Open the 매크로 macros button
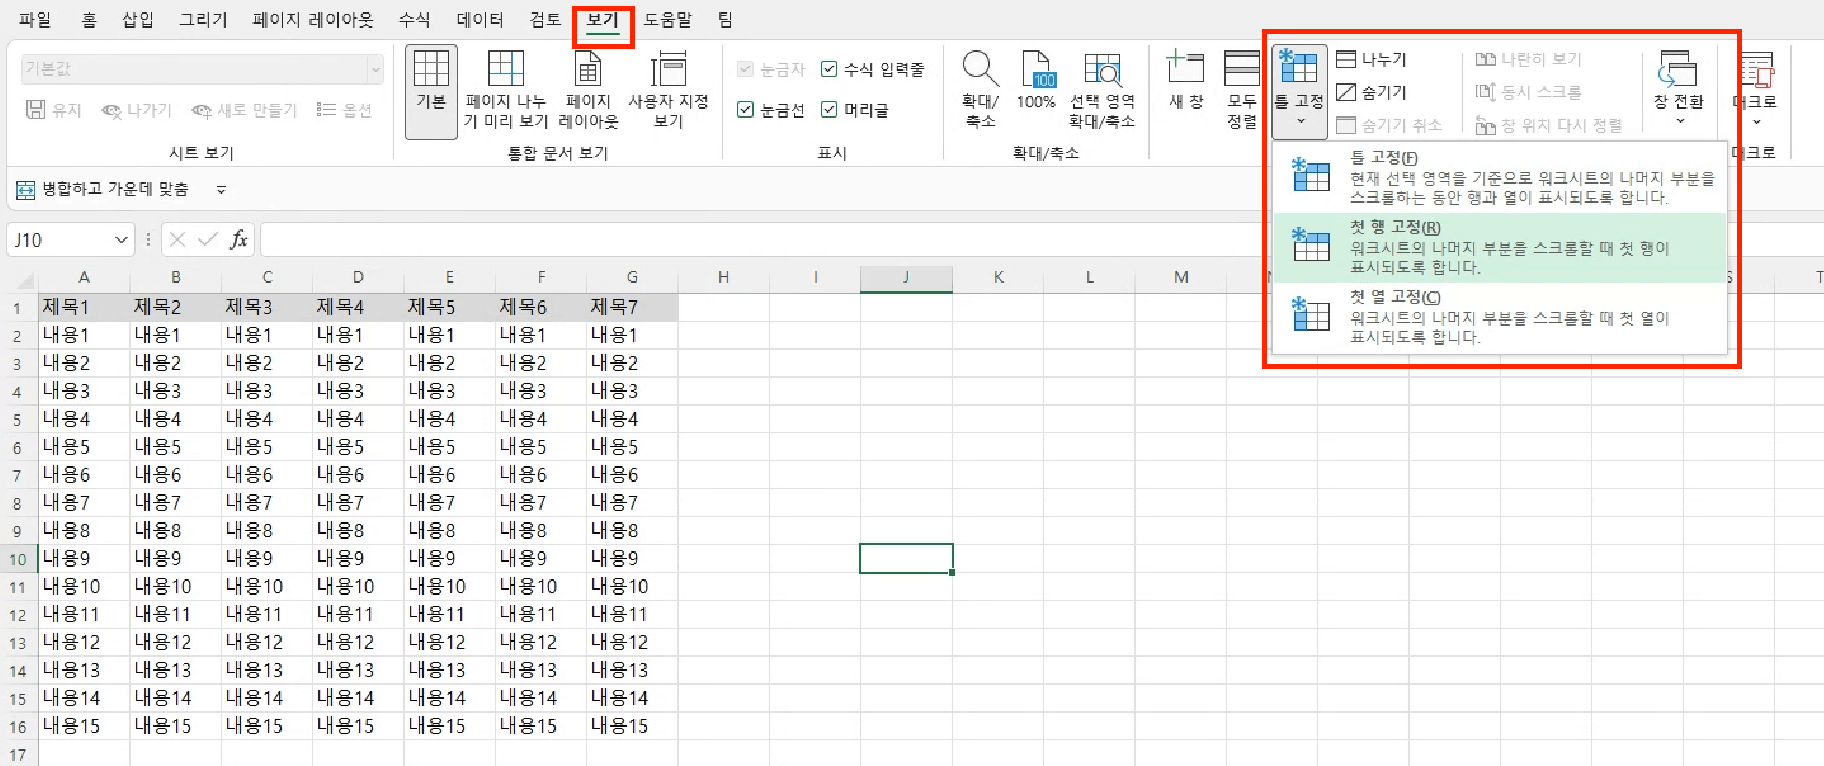Image resolution: width=1824 pixels, height=766 pixels. tap(1755, 90)
